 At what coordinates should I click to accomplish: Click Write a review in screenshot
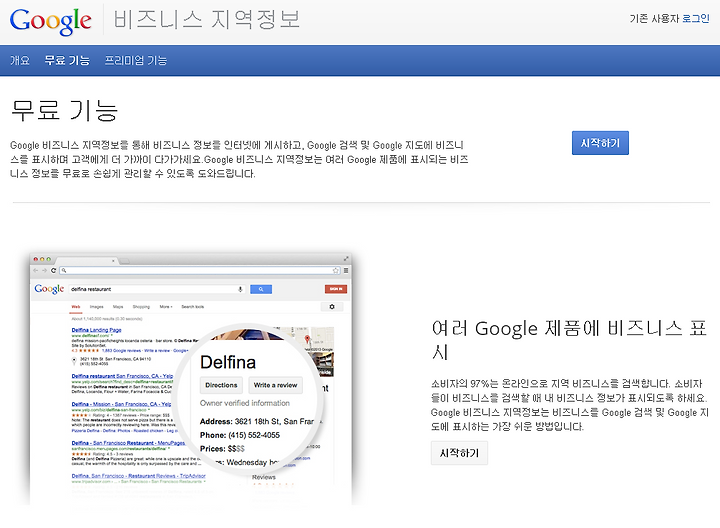pyautogui.click(x=276, y=385)
